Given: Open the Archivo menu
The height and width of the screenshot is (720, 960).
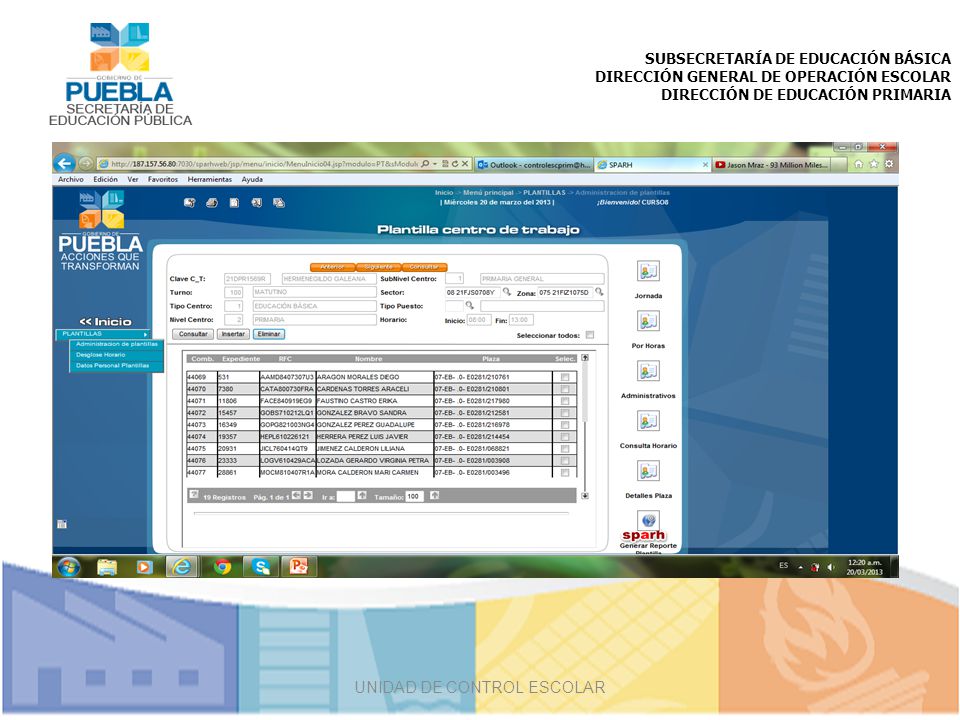Looking at the screenshot, I should 70,179.
